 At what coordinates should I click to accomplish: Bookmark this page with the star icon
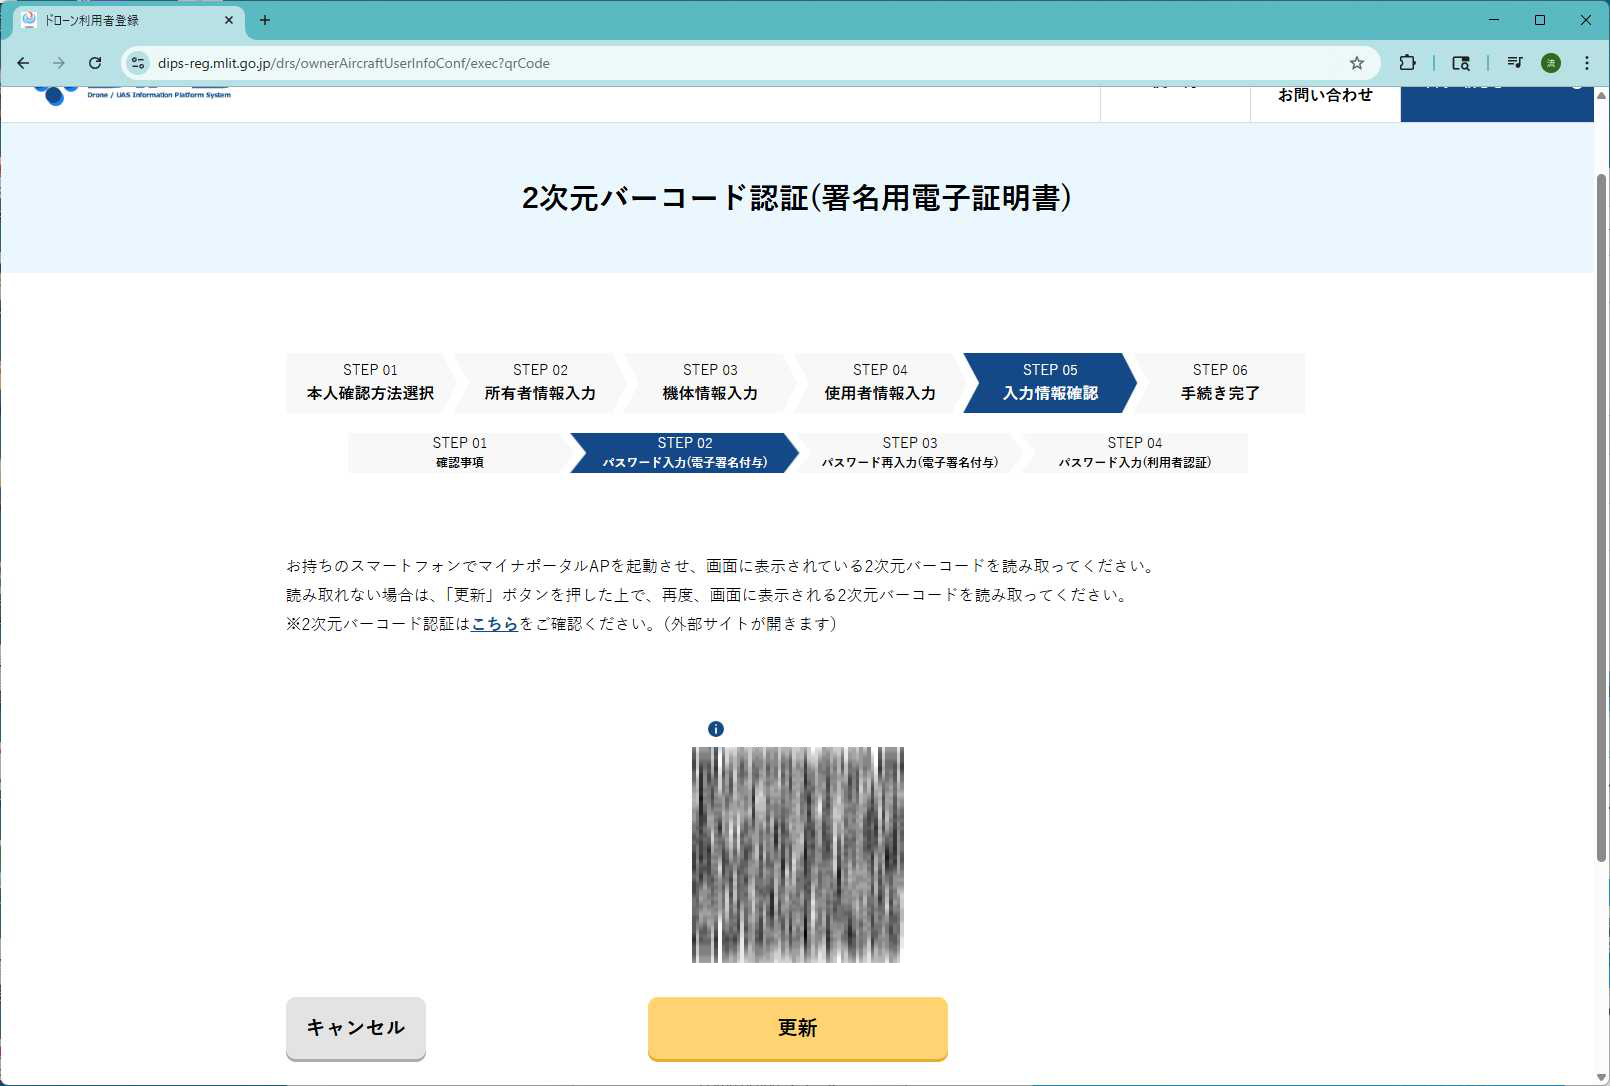point(1357,63)
